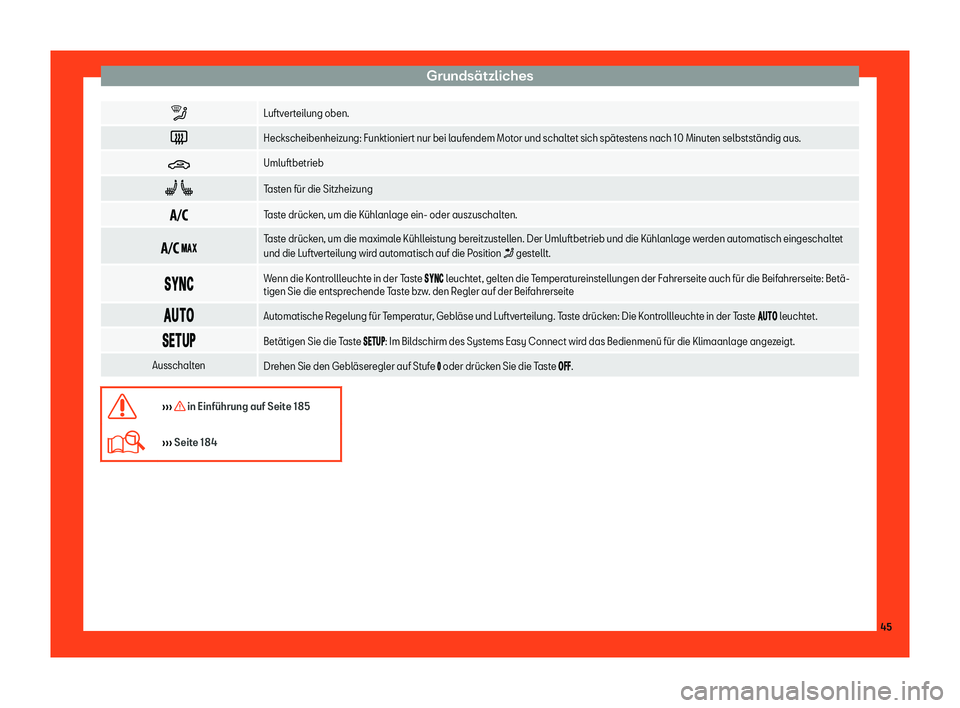
Task: Click 'Drehen Sie den Gebläseregler' text
Action: click(418, 367)
